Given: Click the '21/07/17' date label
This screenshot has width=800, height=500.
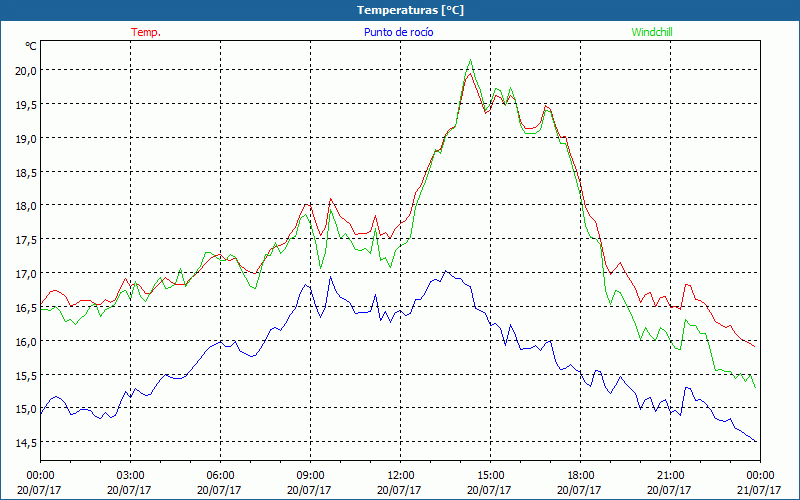Looking at the screenshot, I should 760,490.
